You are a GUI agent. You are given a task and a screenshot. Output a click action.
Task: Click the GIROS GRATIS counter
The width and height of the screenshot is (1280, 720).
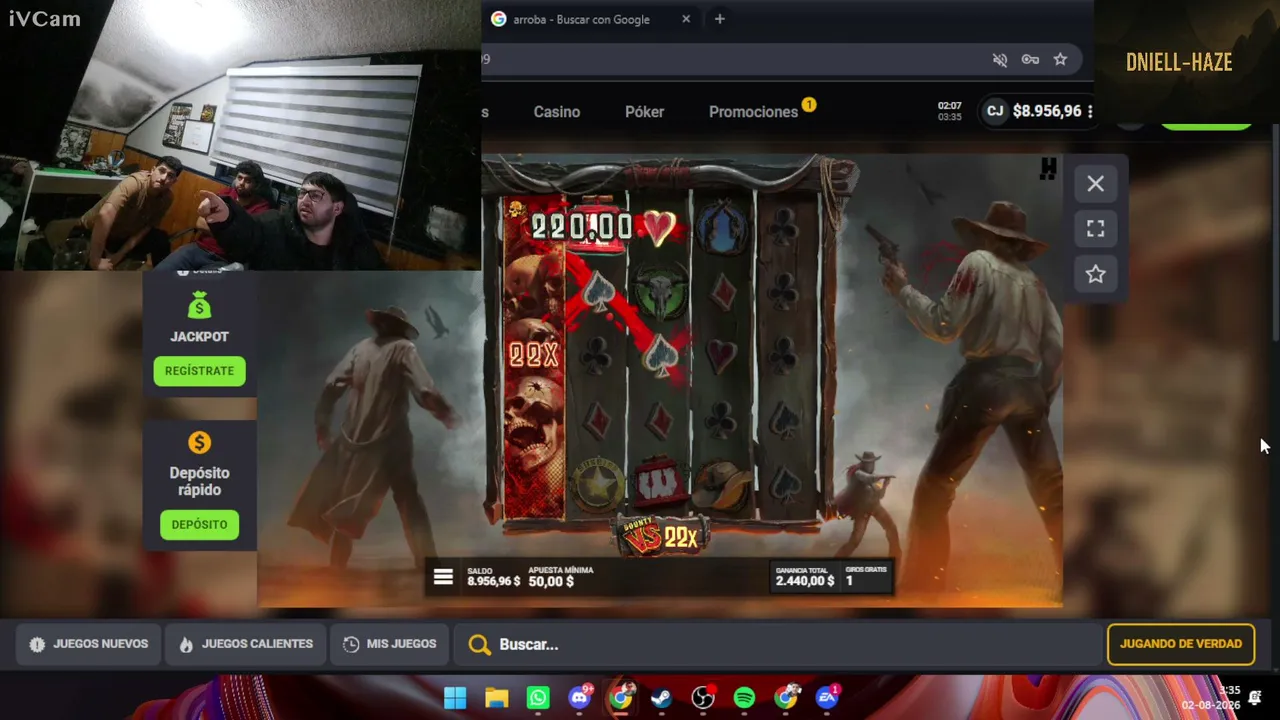click(x=865, y=576)
